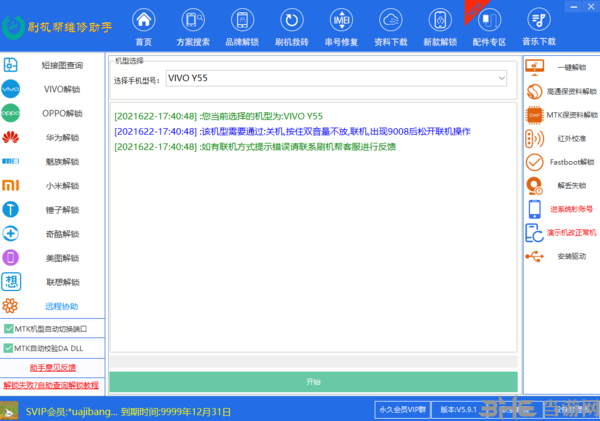The width and height of the screenshot is (600, 421).
Task: Click the 进系统秒账号 phone icon
Action: (535, 209)
